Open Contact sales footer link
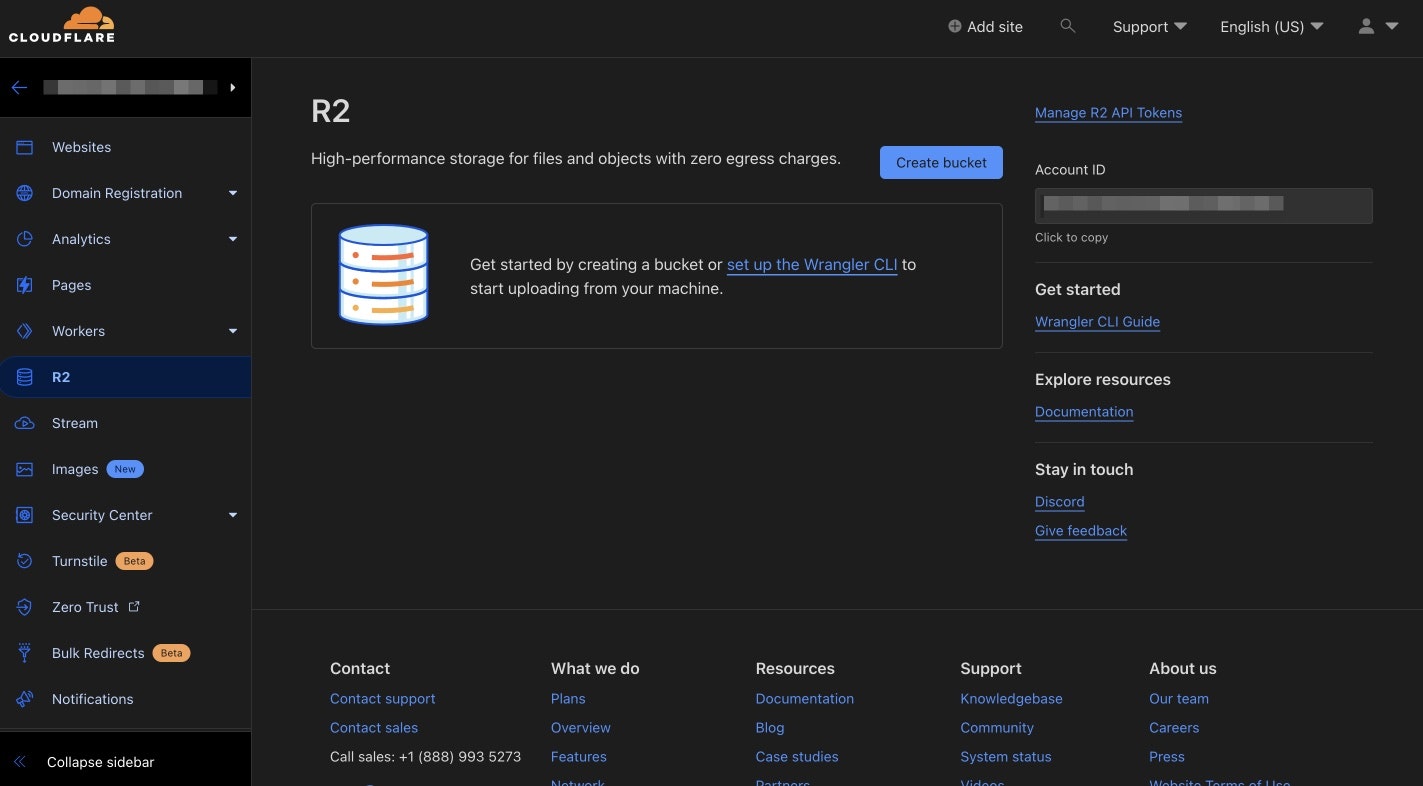This screenshot has width=1423, height=786. pyautogui.click(x=374, y=728)
